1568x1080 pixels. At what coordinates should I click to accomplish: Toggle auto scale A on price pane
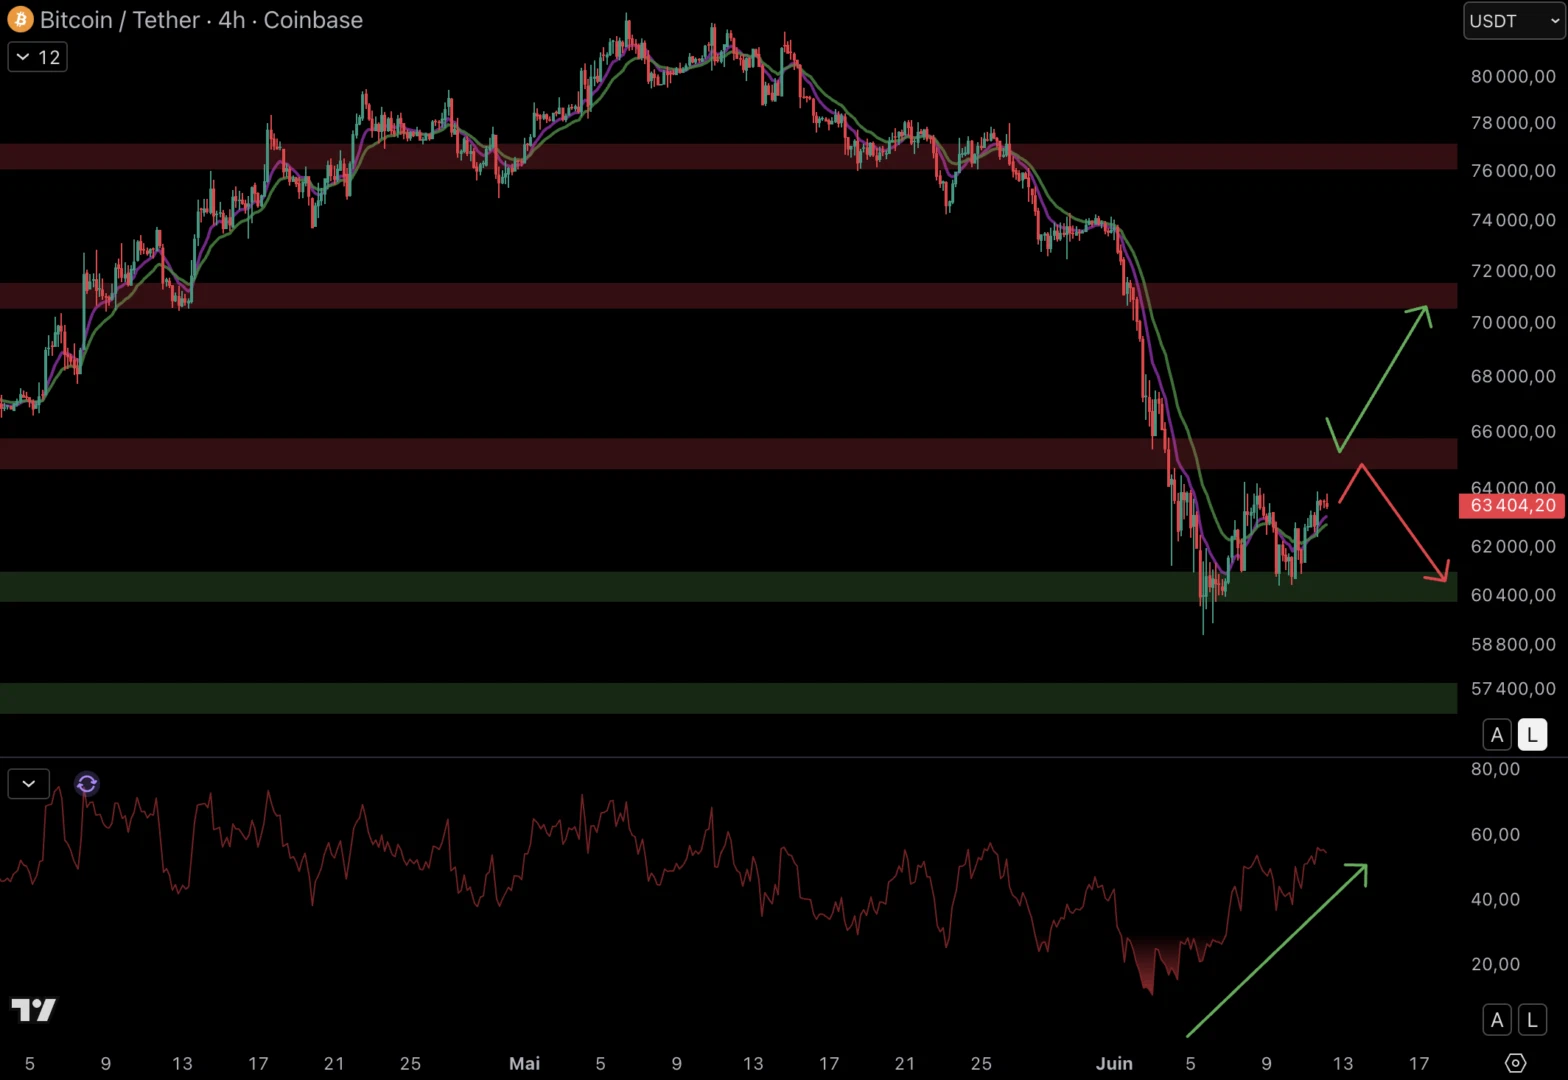coord(1496,735)
